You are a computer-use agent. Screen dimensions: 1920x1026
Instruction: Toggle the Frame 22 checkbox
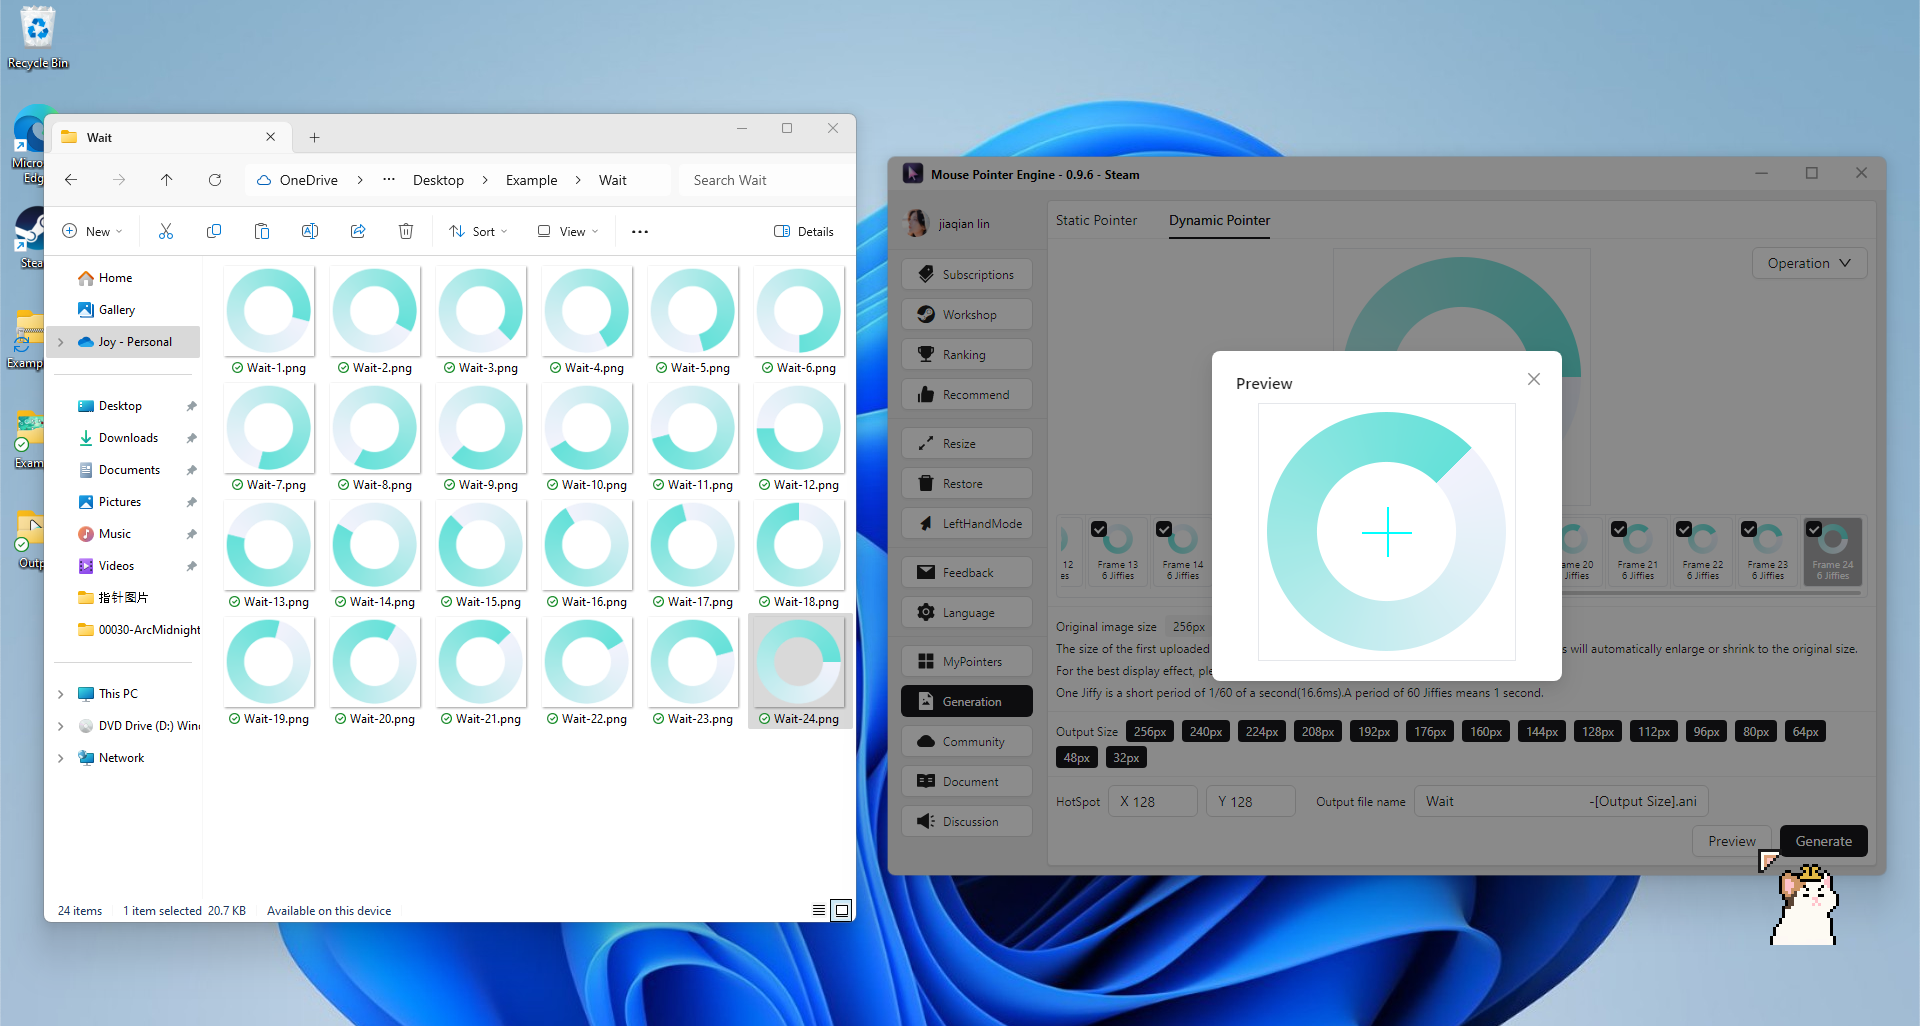pyautogui.click(x=1684, y=529)
